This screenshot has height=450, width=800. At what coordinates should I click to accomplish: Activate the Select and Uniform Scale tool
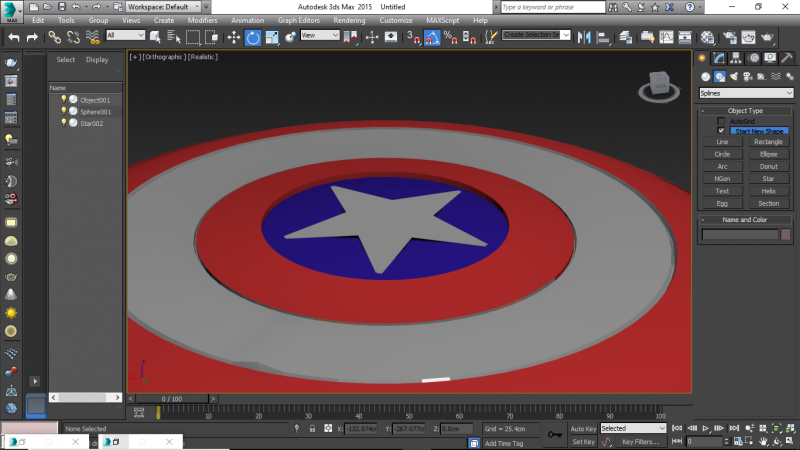(271, 37)
